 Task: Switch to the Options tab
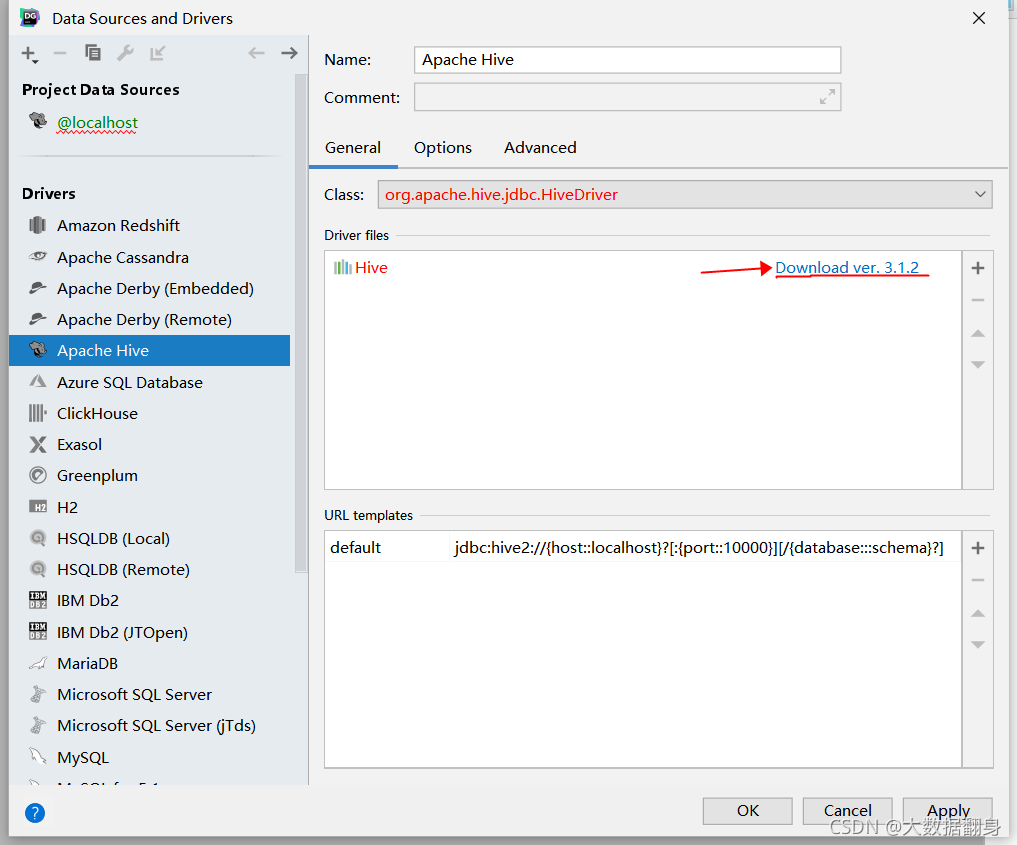[443, 148]
